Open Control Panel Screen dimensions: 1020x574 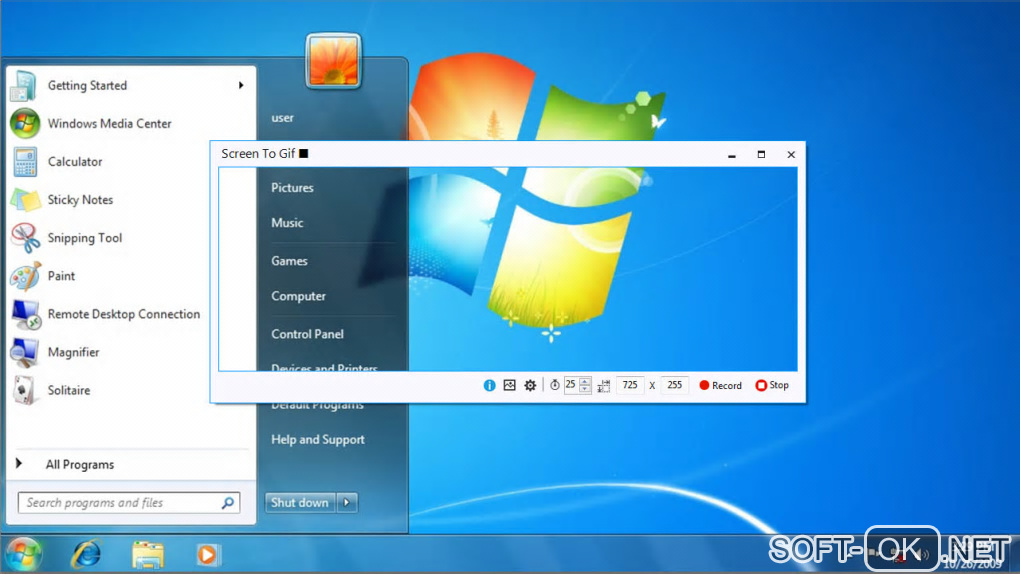click(307, 334)
